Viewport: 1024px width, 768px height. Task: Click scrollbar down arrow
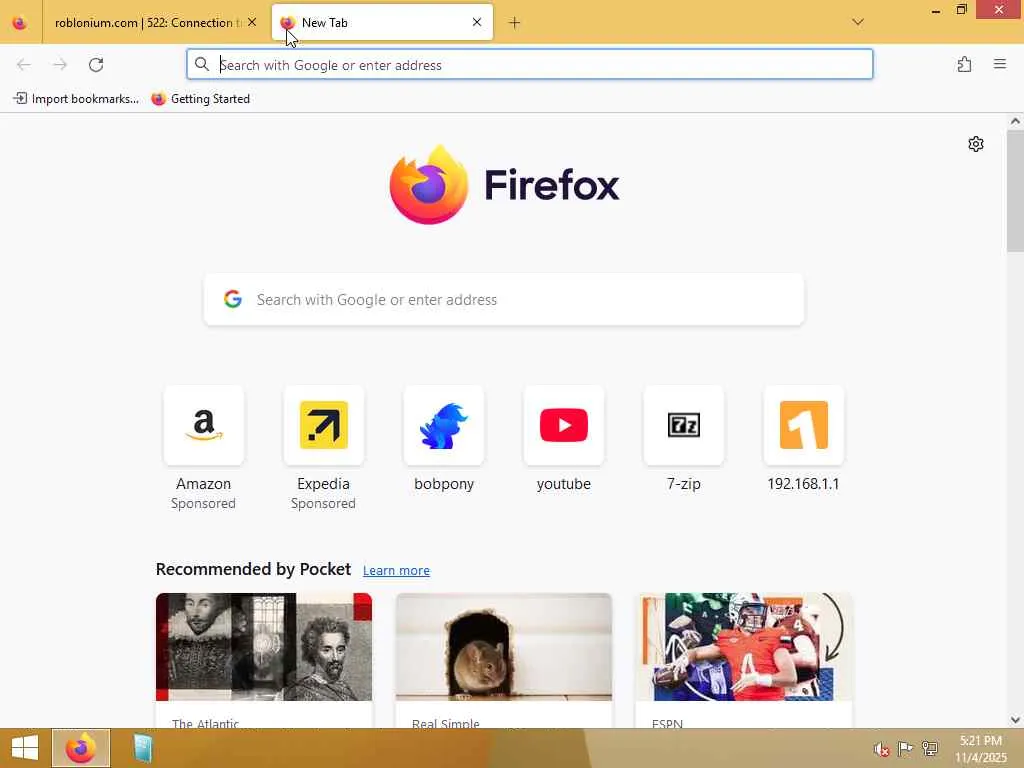point(1015,720)
